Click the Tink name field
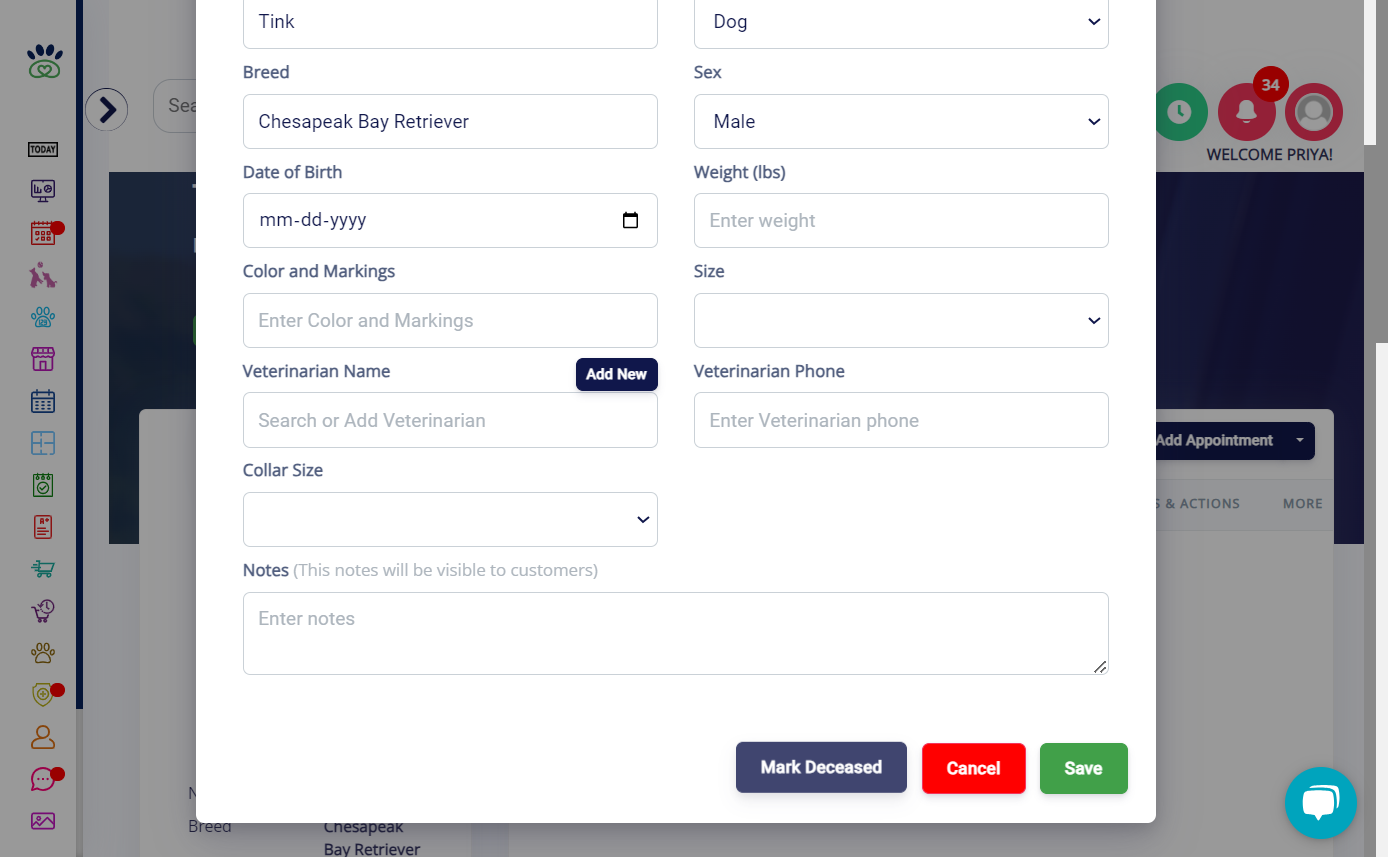 pos(450,22)
